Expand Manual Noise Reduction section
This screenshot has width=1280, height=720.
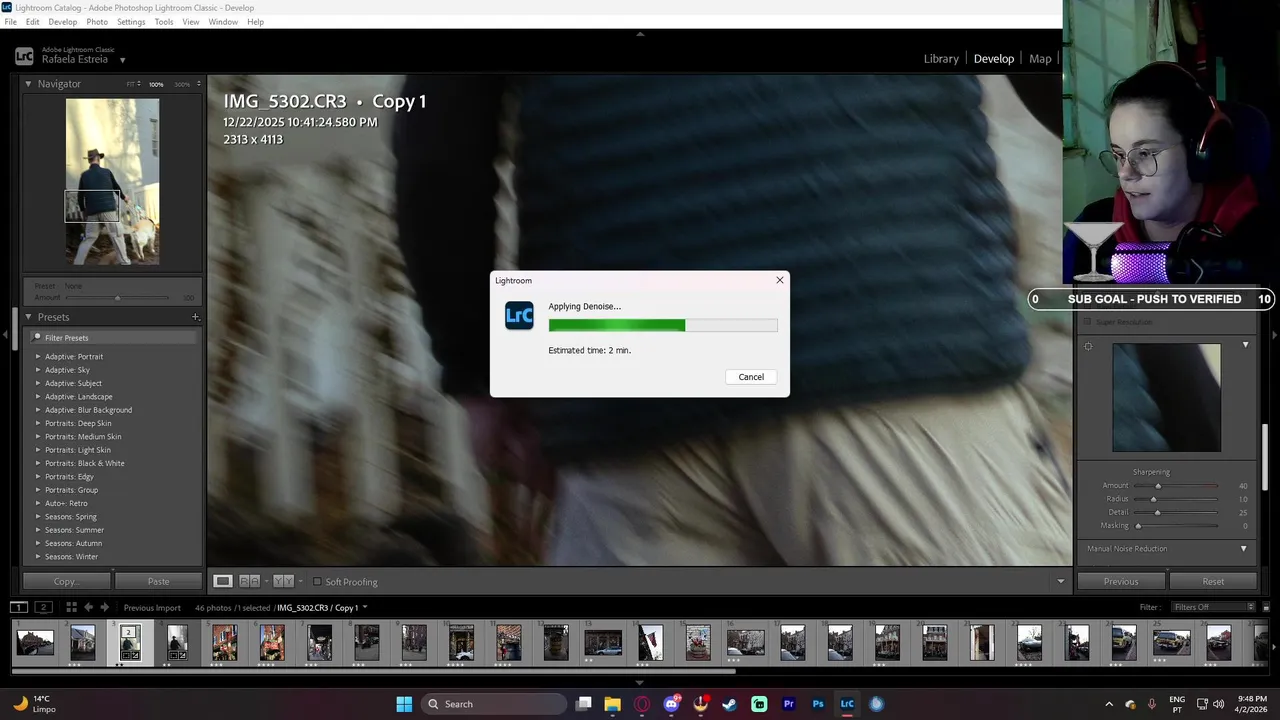[1244, 549]
